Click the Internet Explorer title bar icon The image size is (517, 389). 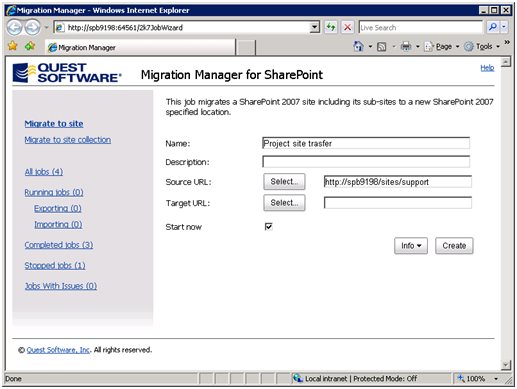tap(11, 10)
